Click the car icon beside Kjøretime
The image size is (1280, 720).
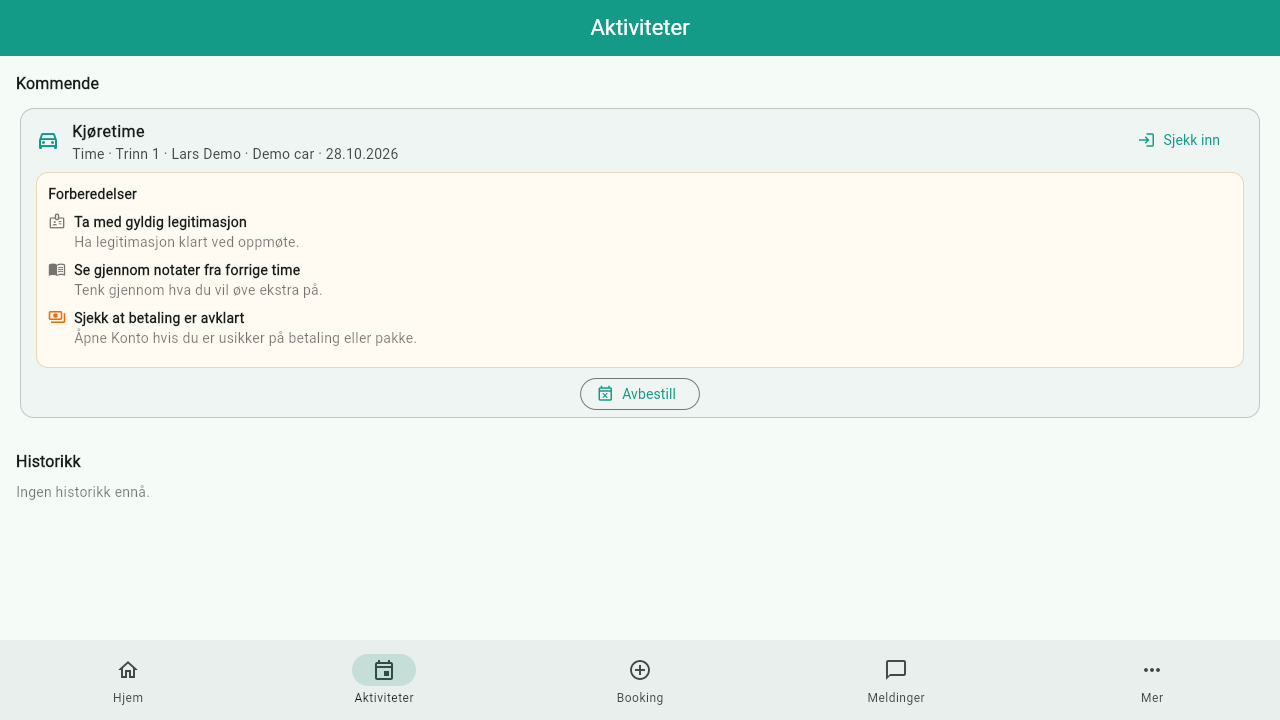tap(48, 141)
